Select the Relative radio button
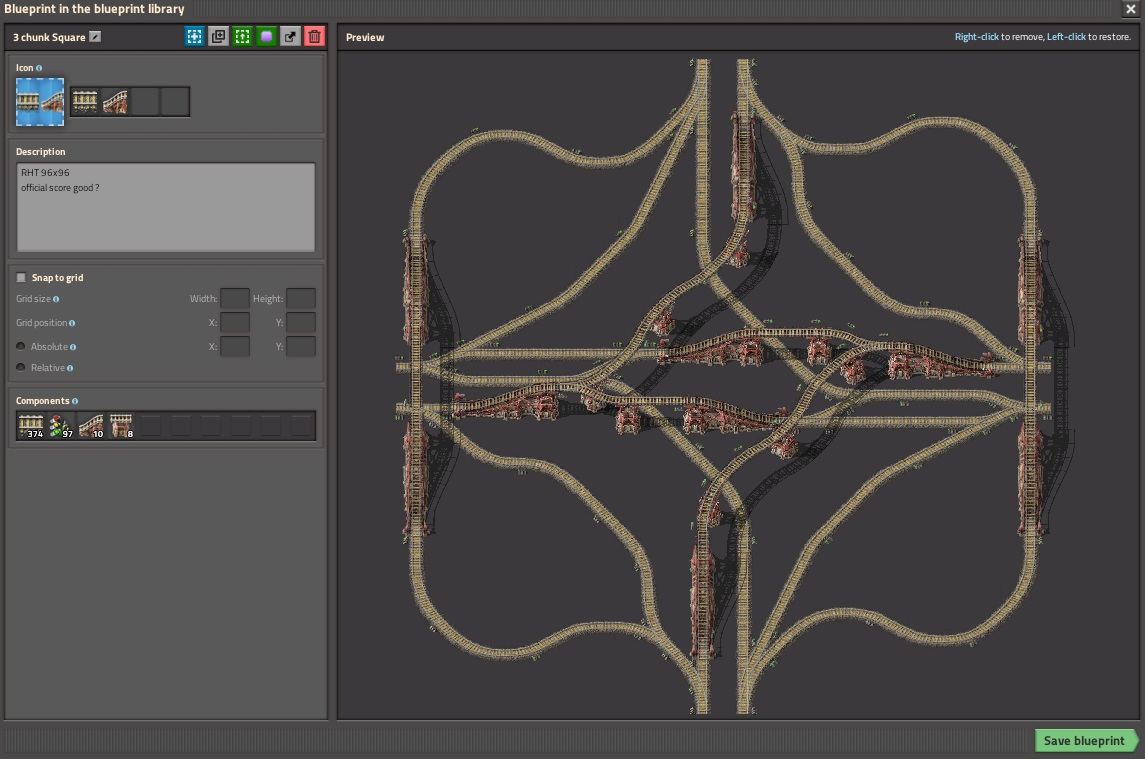The height and width of the screenshot is (759, 1145). click(x=21, y=368)
